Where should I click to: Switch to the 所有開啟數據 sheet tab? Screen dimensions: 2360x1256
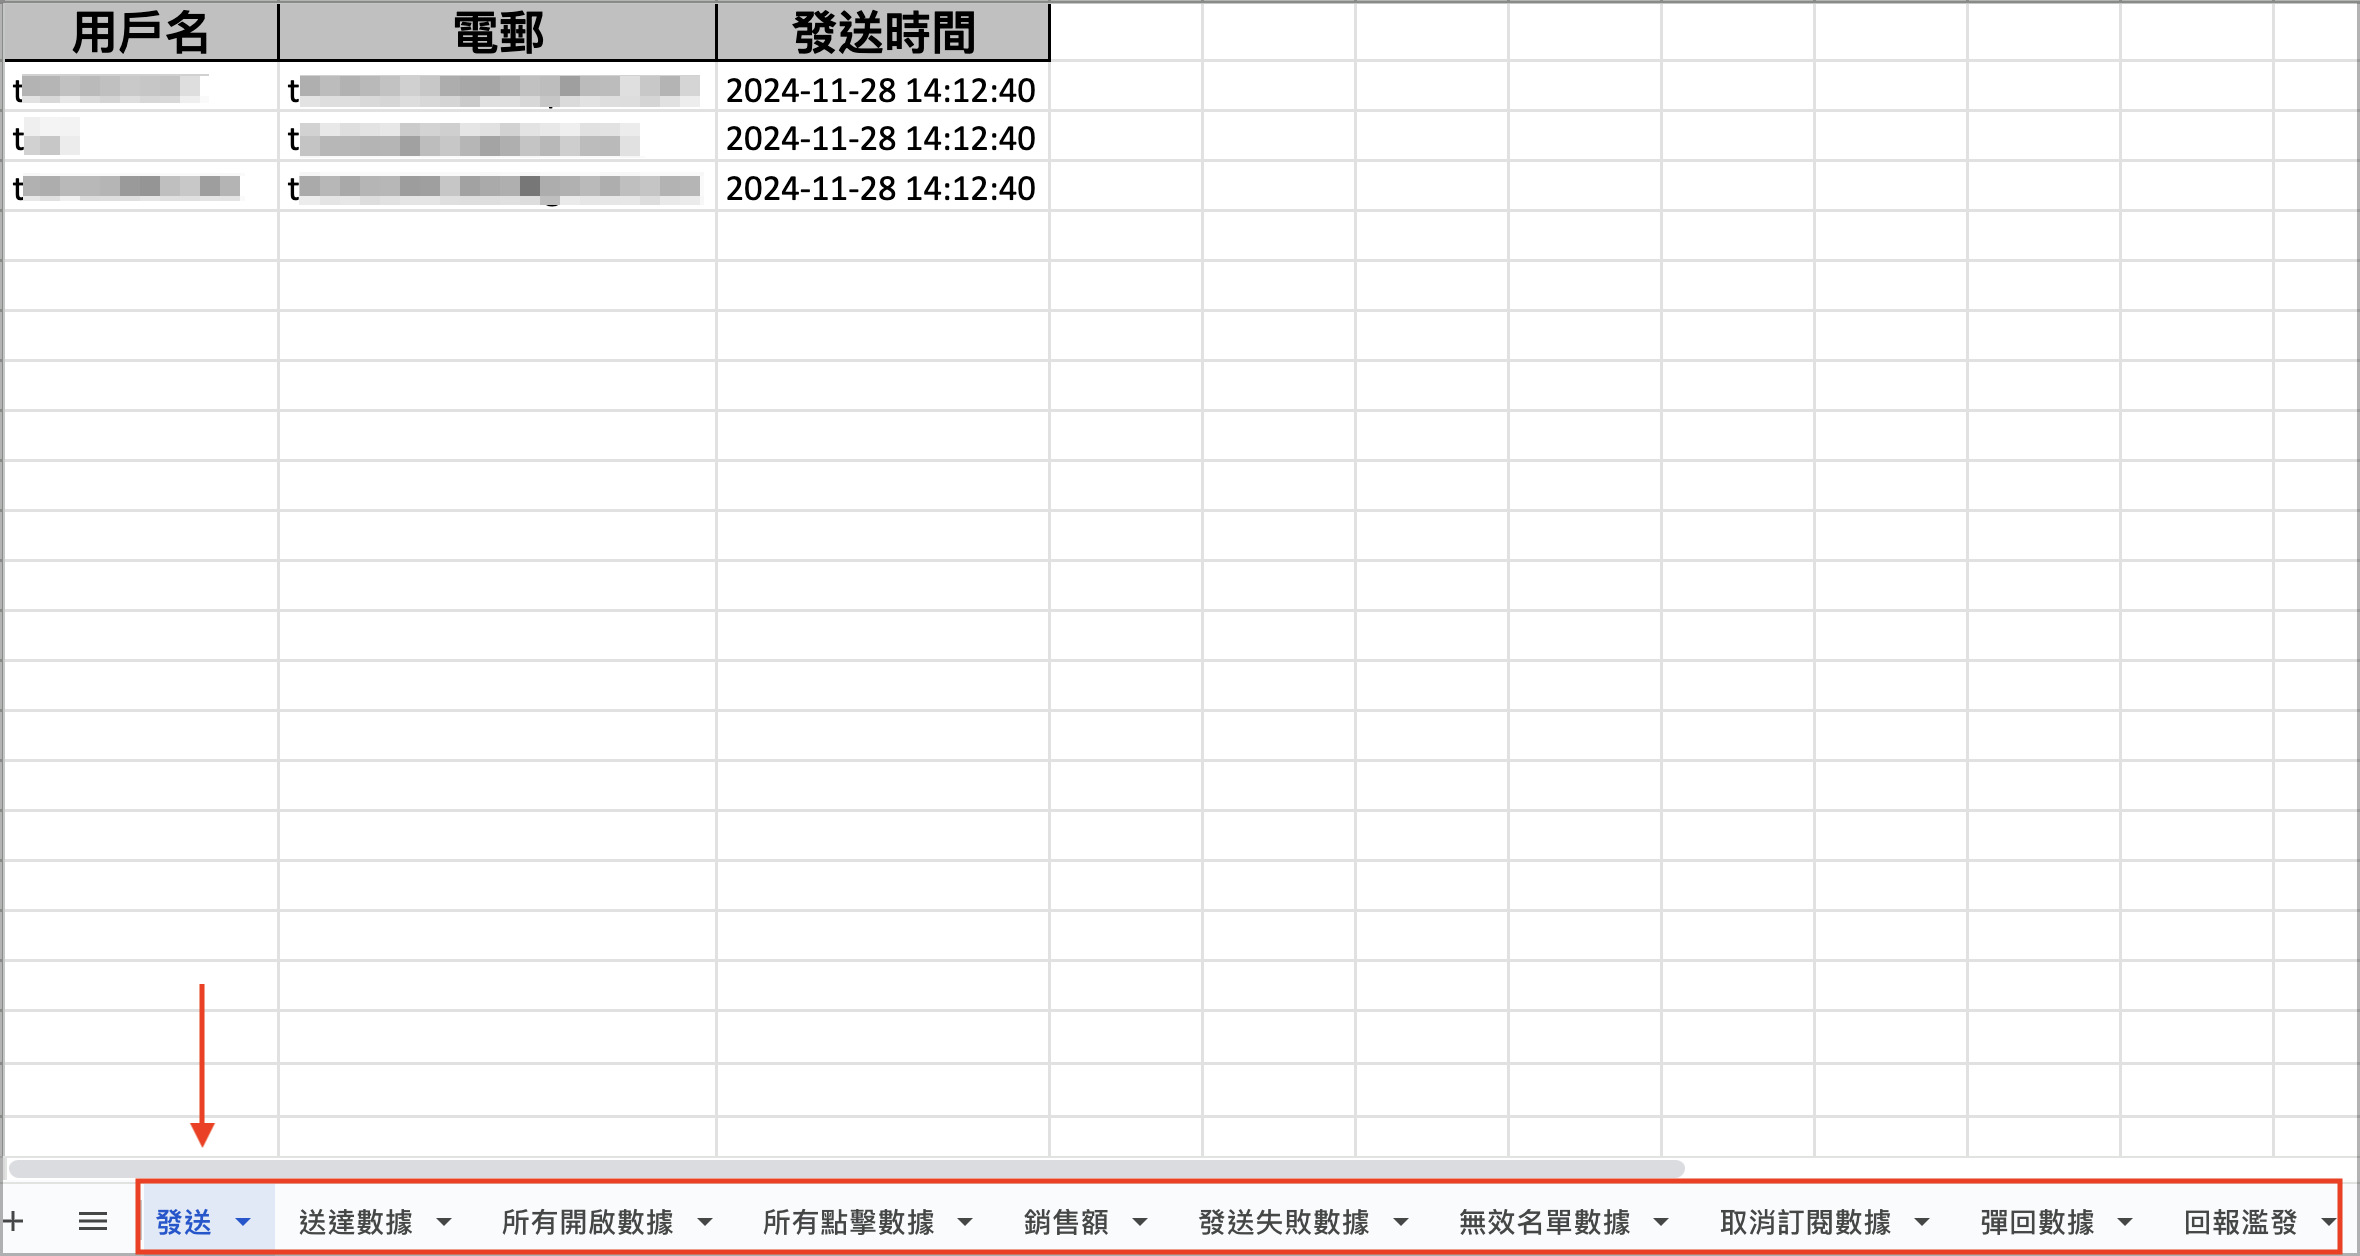(x=588, y=1222)
